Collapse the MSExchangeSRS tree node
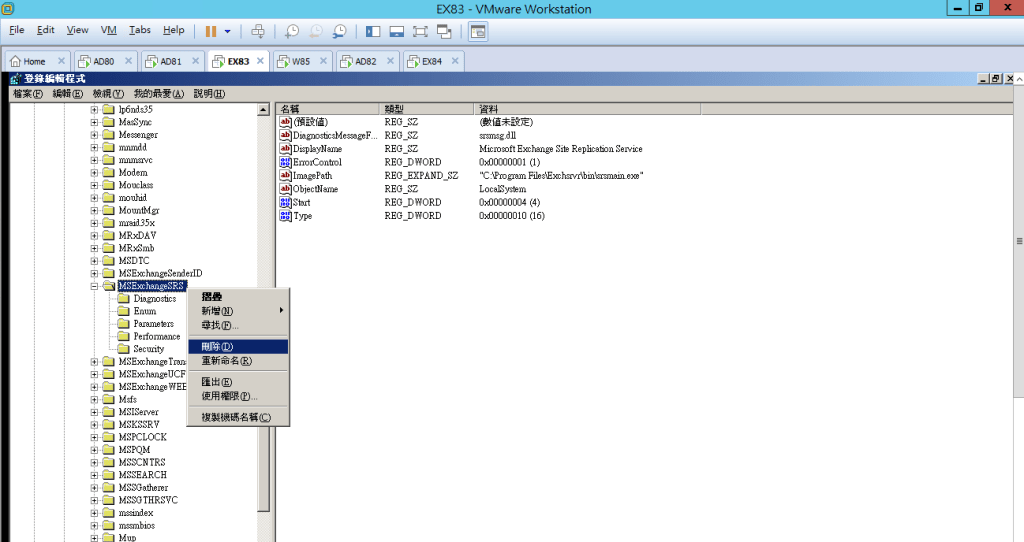 (x=95, y=286)
